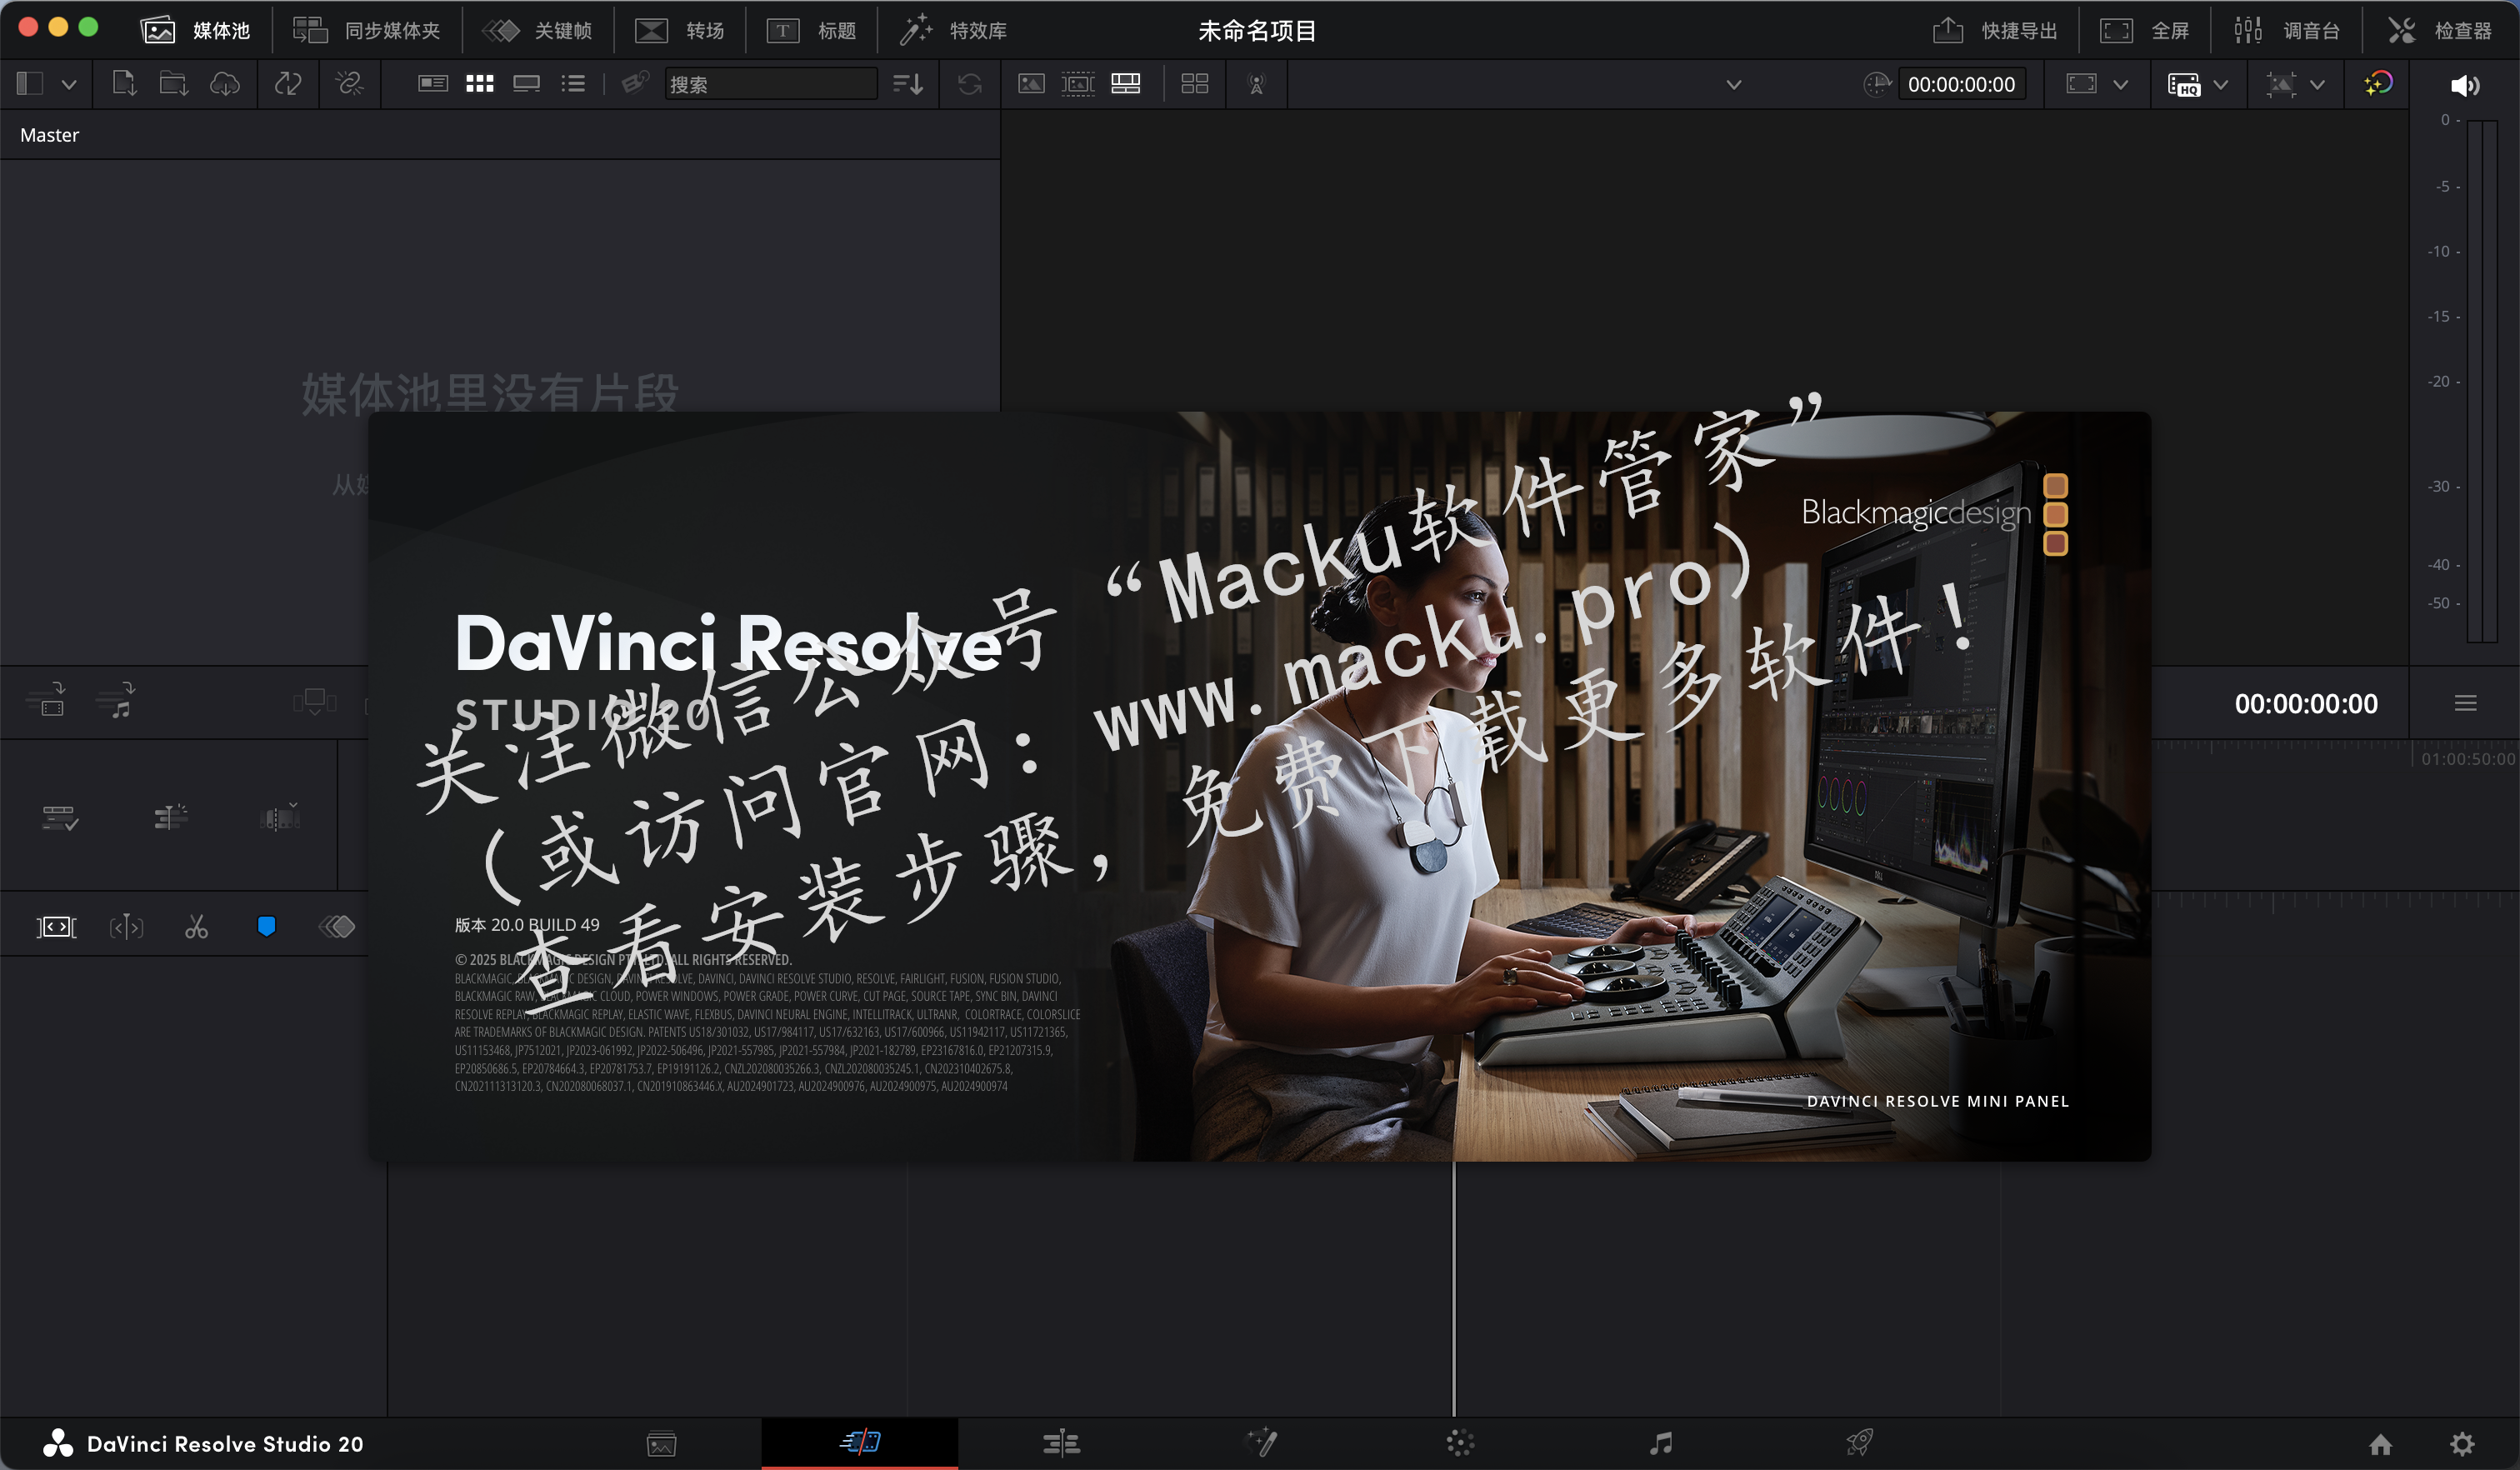2520x1470 pixels.
Task: Select source clip viewer mode icon
Action: (1031, 84)
